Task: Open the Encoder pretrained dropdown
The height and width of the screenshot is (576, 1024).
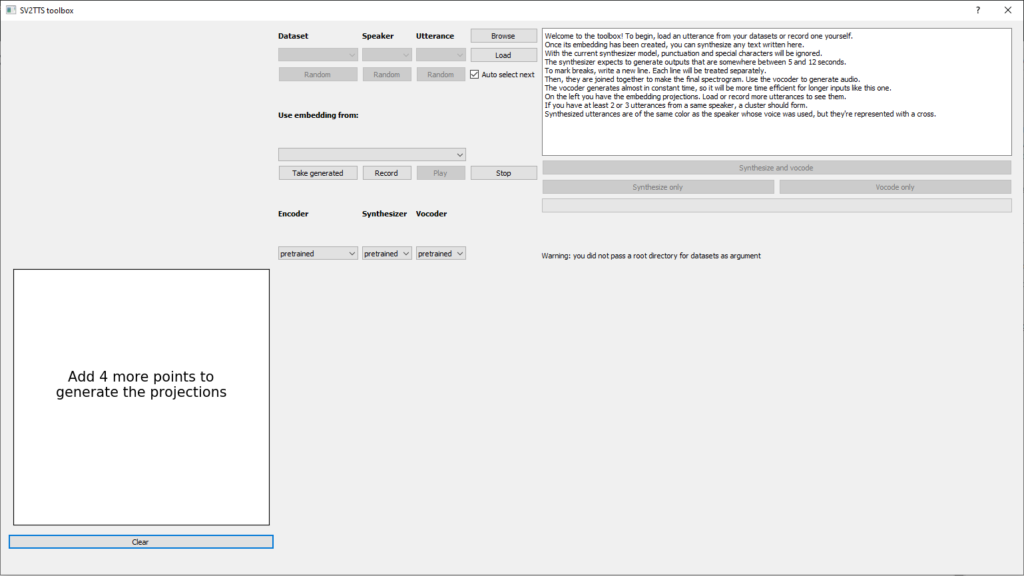Action: (x=318, y=253)
